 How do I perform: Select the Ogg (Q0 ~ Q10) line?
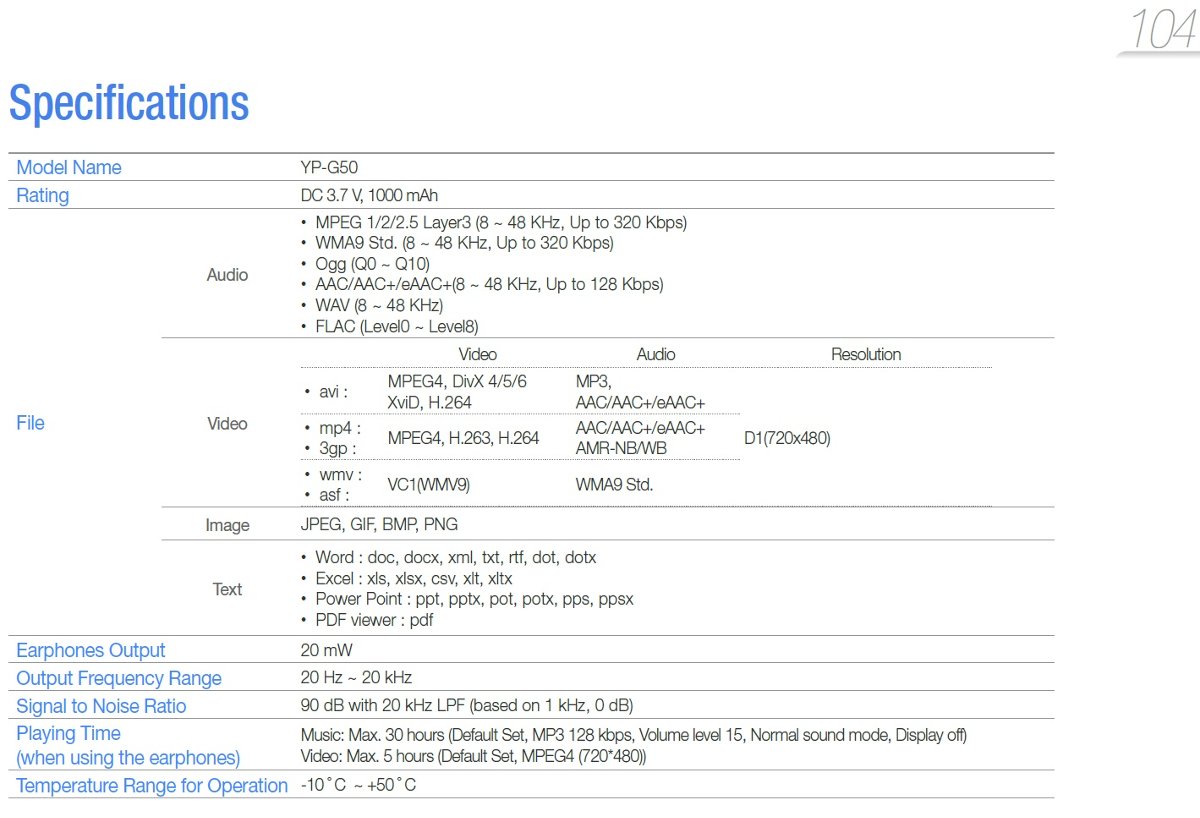click(x=372, y=264)
